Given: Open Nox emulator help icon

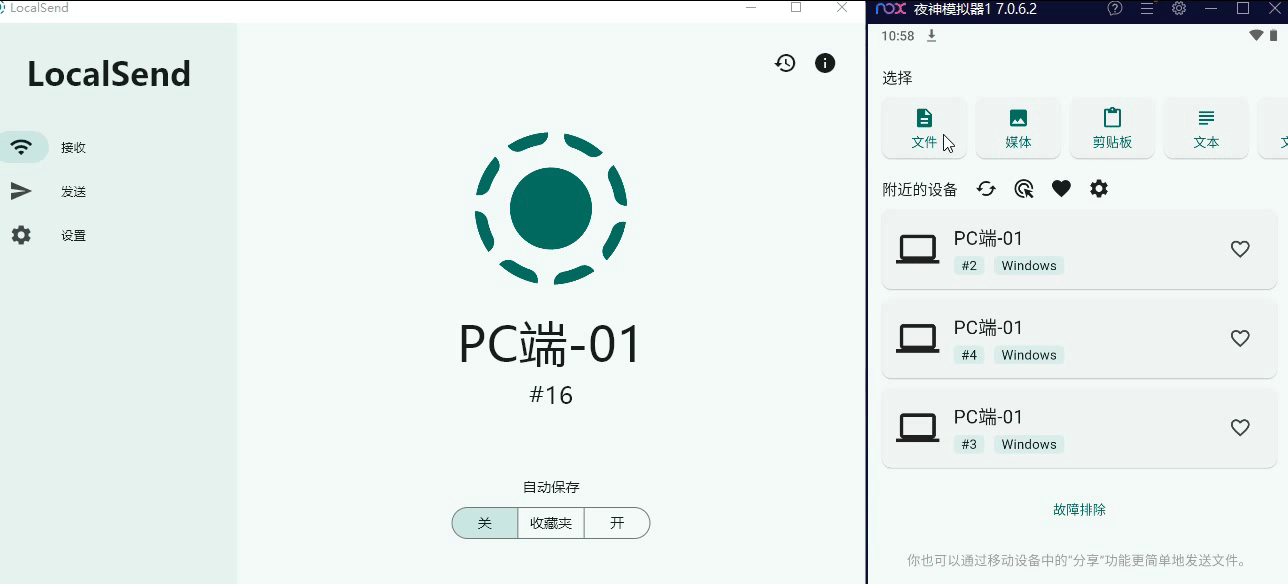Looking at the screenshot, I should 1115,9.
